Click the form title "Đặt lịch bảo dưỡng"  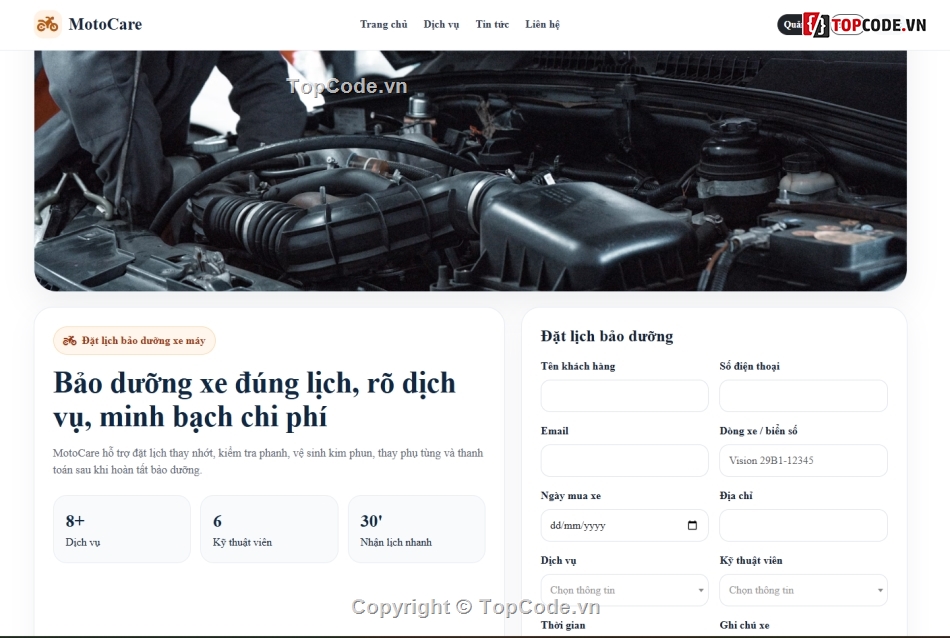pos(607,336)
